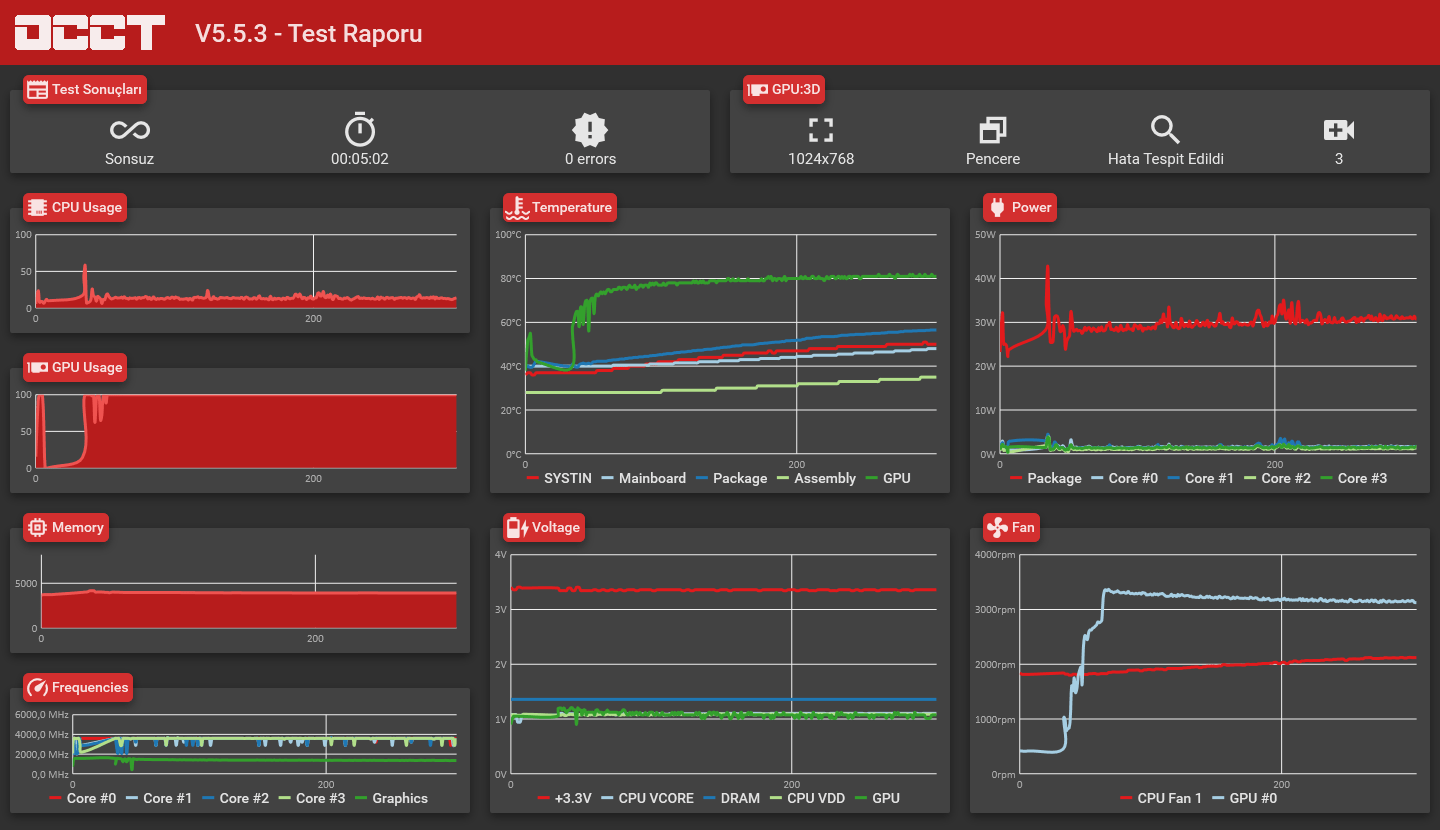Toggle Graphics series in Frequencies legend
Image resolution: width=1440 pixels, height=830 pixels.
(390, 798)
